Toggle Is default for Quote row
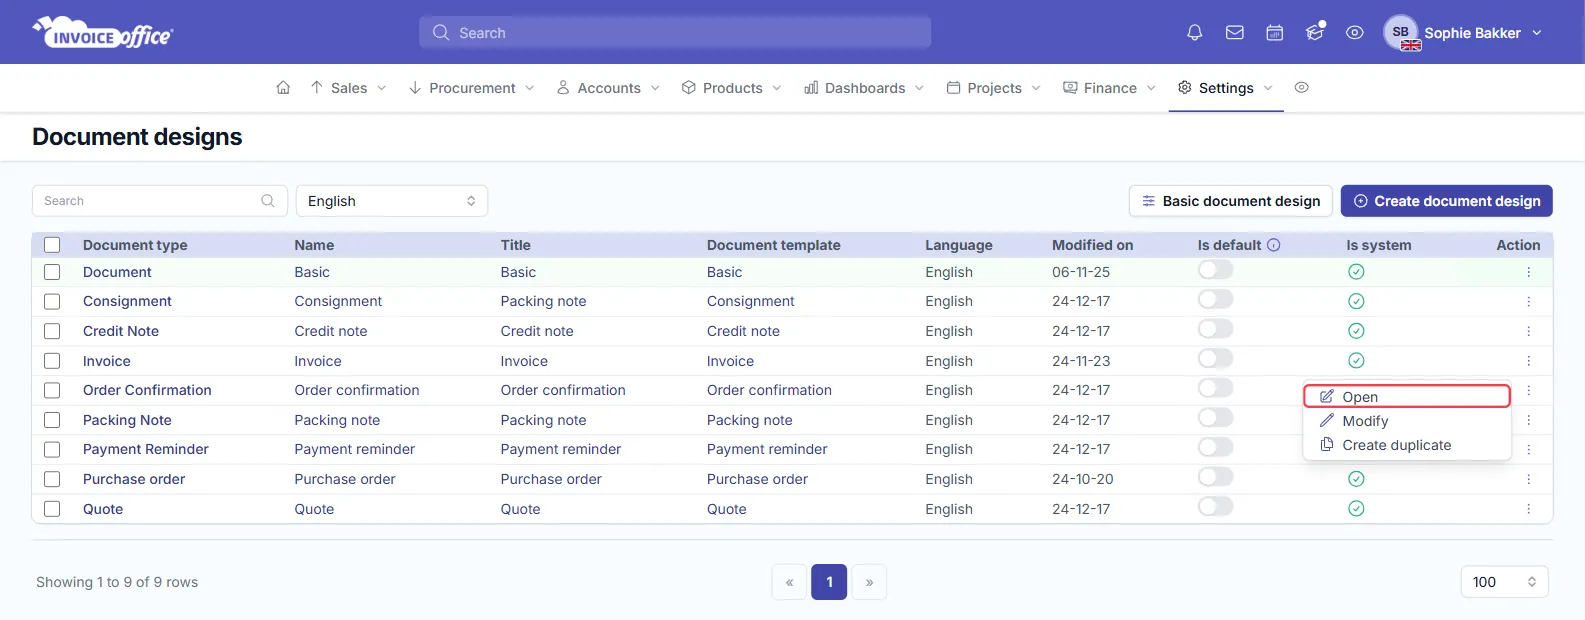This screenshot has width=1585, height=620. (x=1215, y=506)
